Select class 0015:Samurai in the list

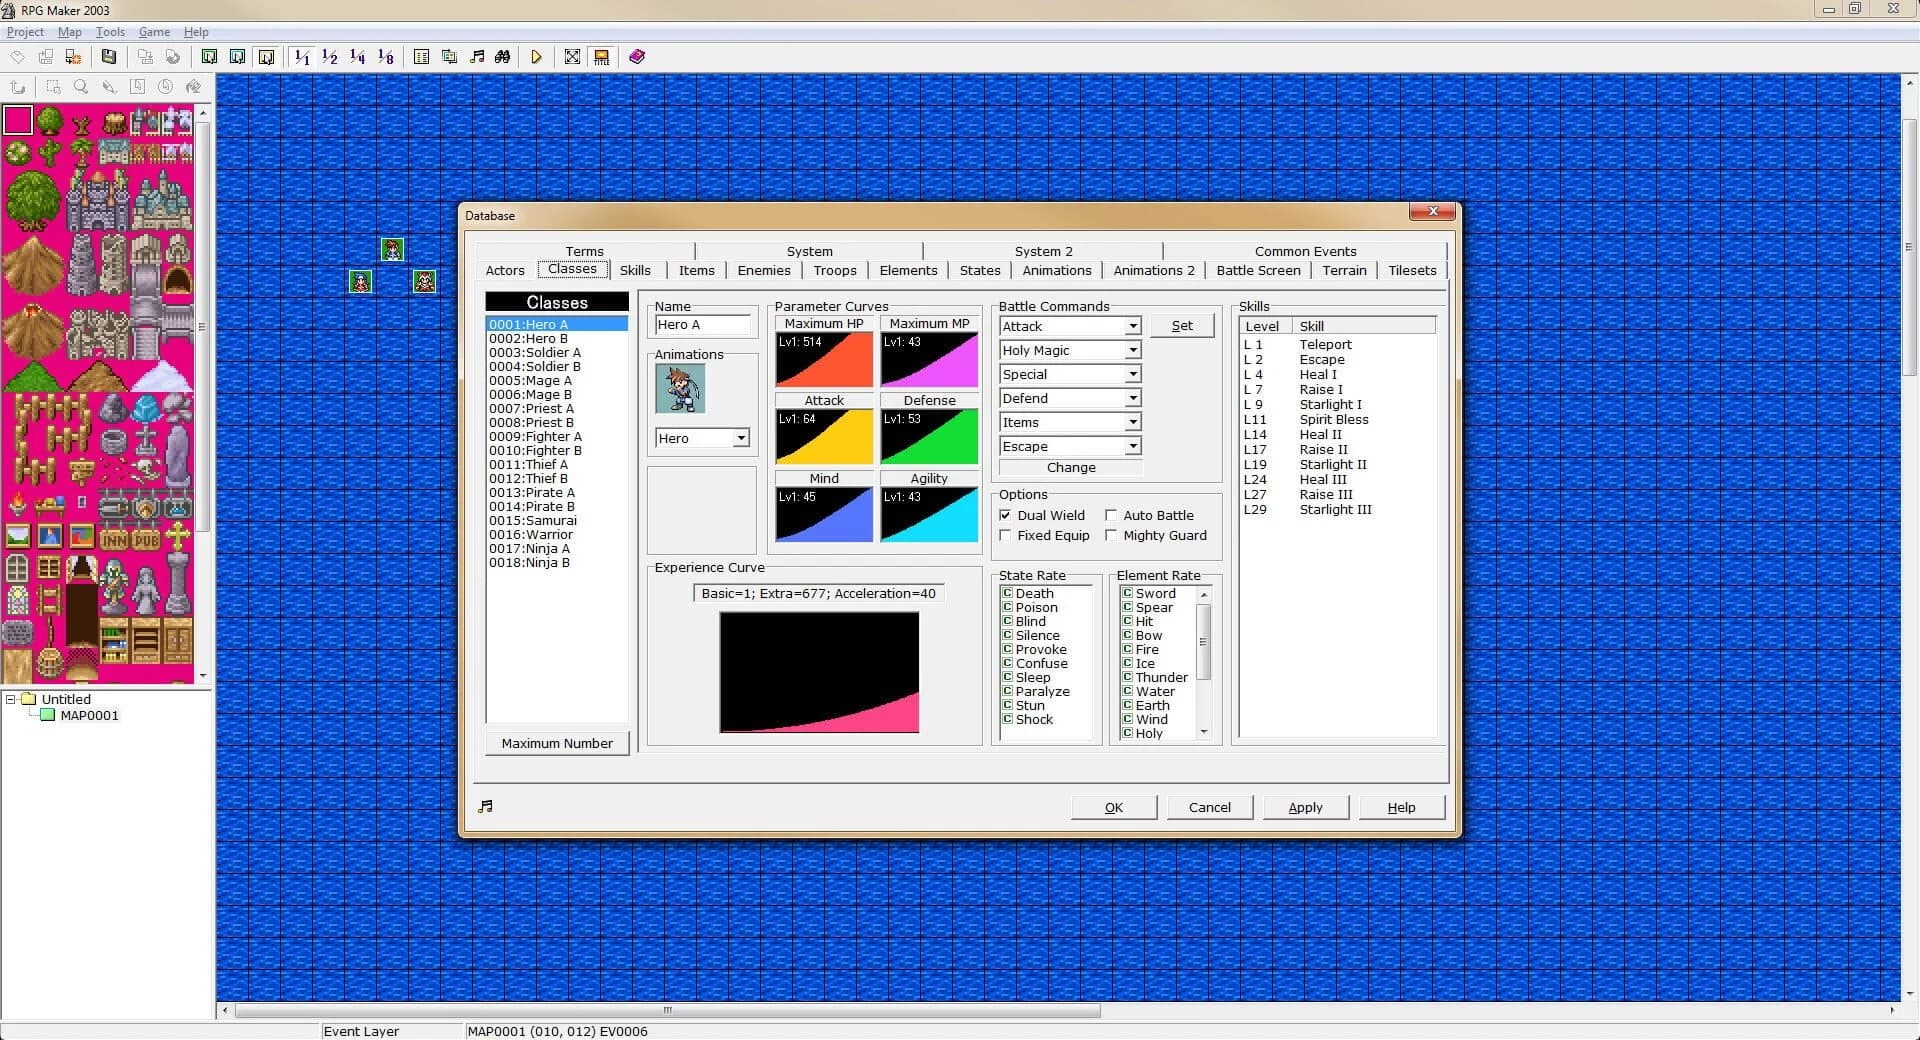click(x=531, y=520)
